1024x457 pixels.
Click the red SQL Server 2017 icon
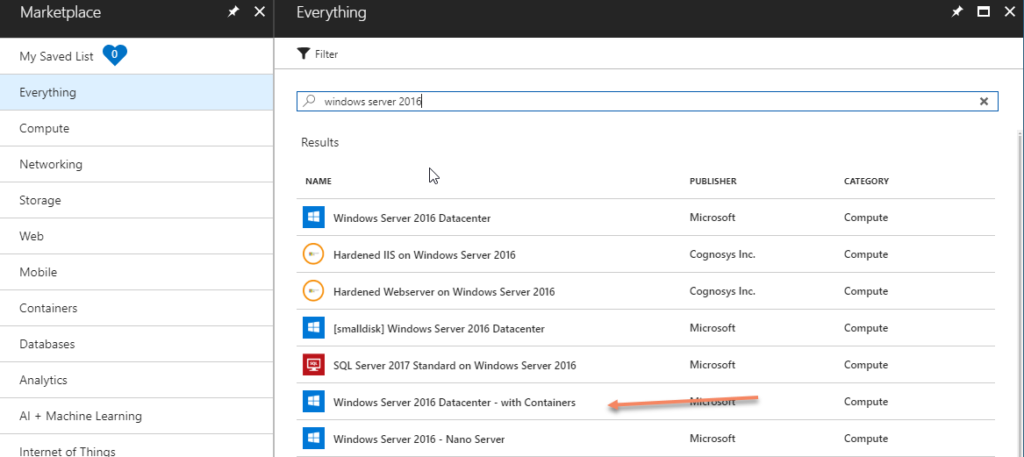pyautogui.click(x=313, y=364)
